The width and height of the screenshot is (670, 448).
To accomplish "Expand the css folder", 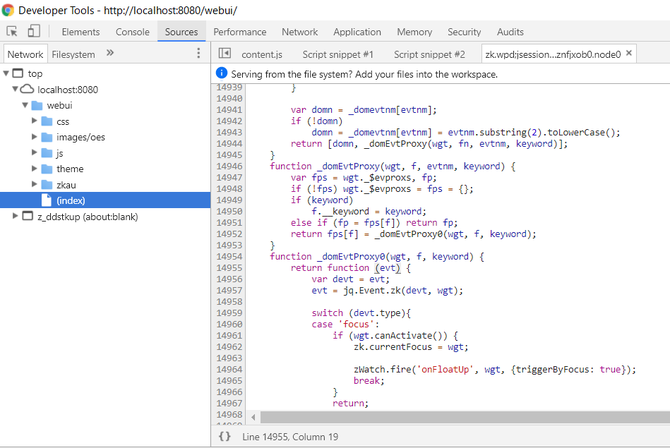I will click(x=35, y=121).
